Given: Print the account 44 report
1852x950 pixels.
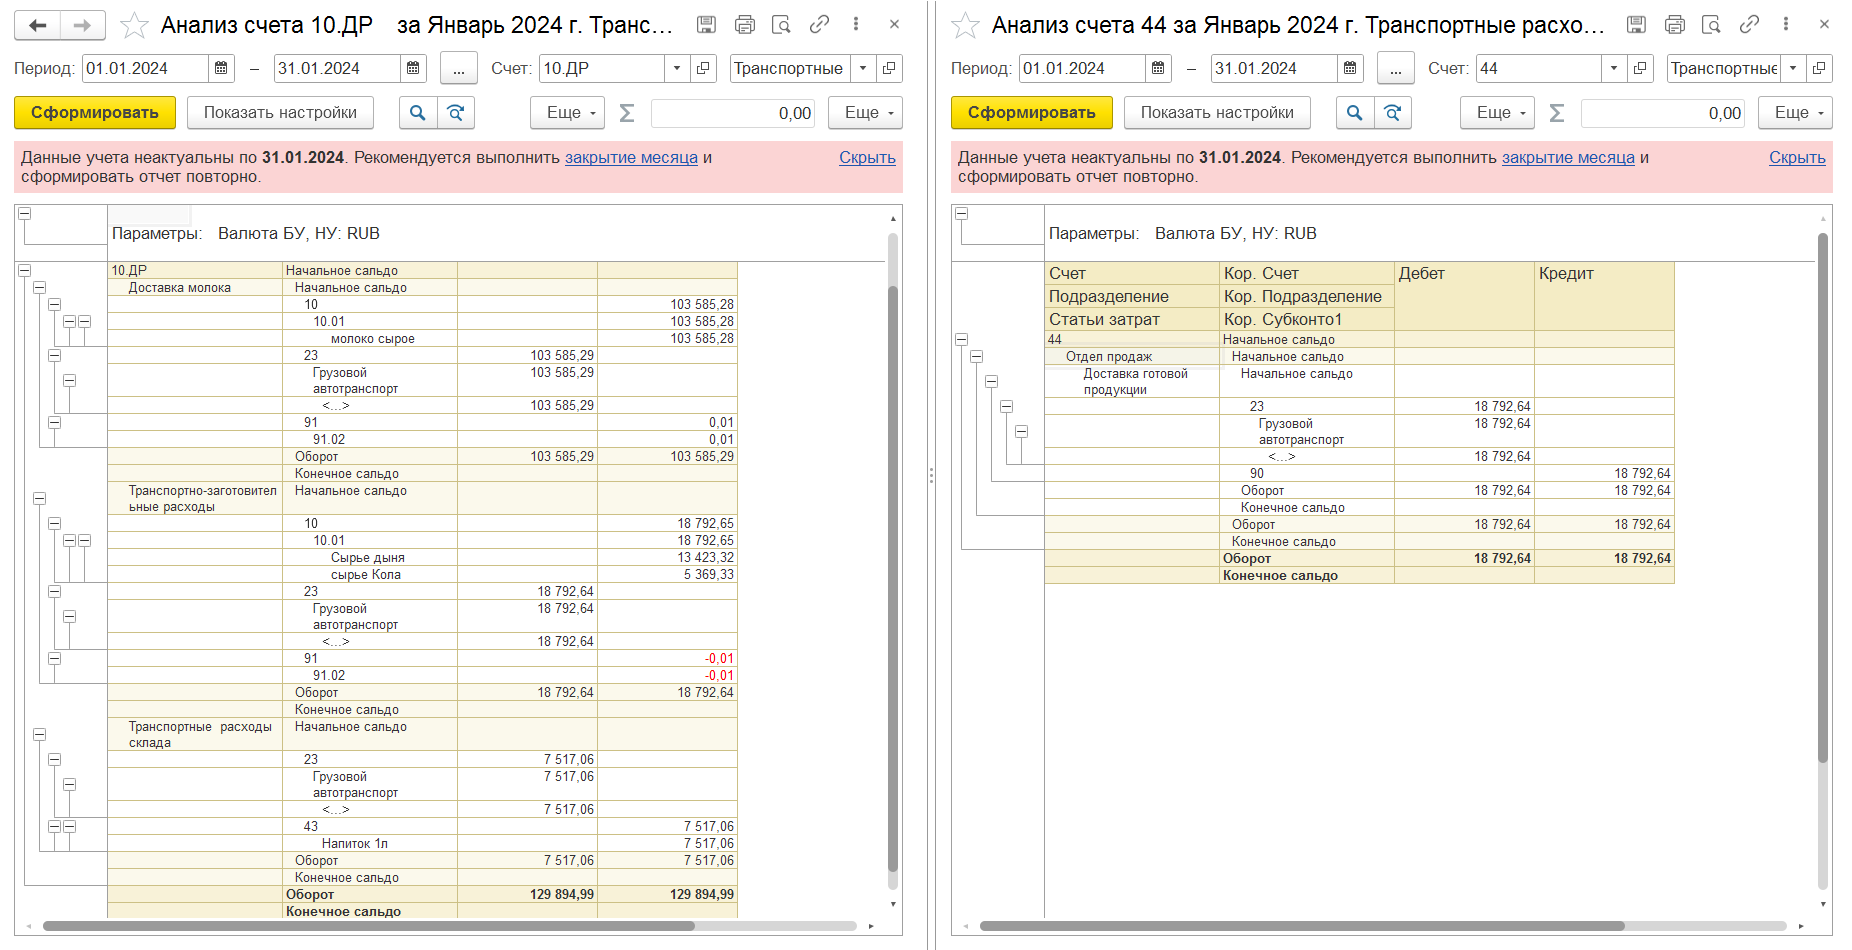Looking at the screenshot, I should click(x=1675, y=25).
